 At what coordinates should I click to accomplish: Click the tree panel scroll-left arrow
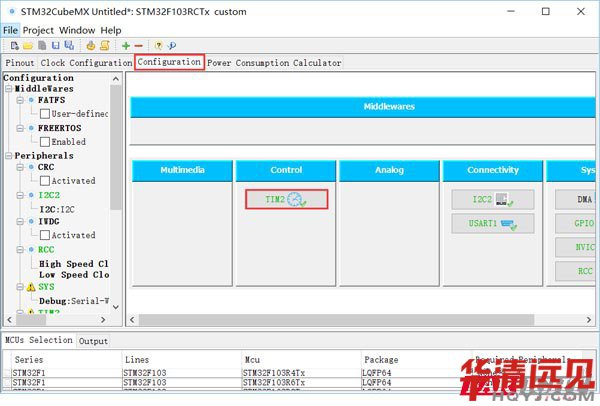(10, 319)
